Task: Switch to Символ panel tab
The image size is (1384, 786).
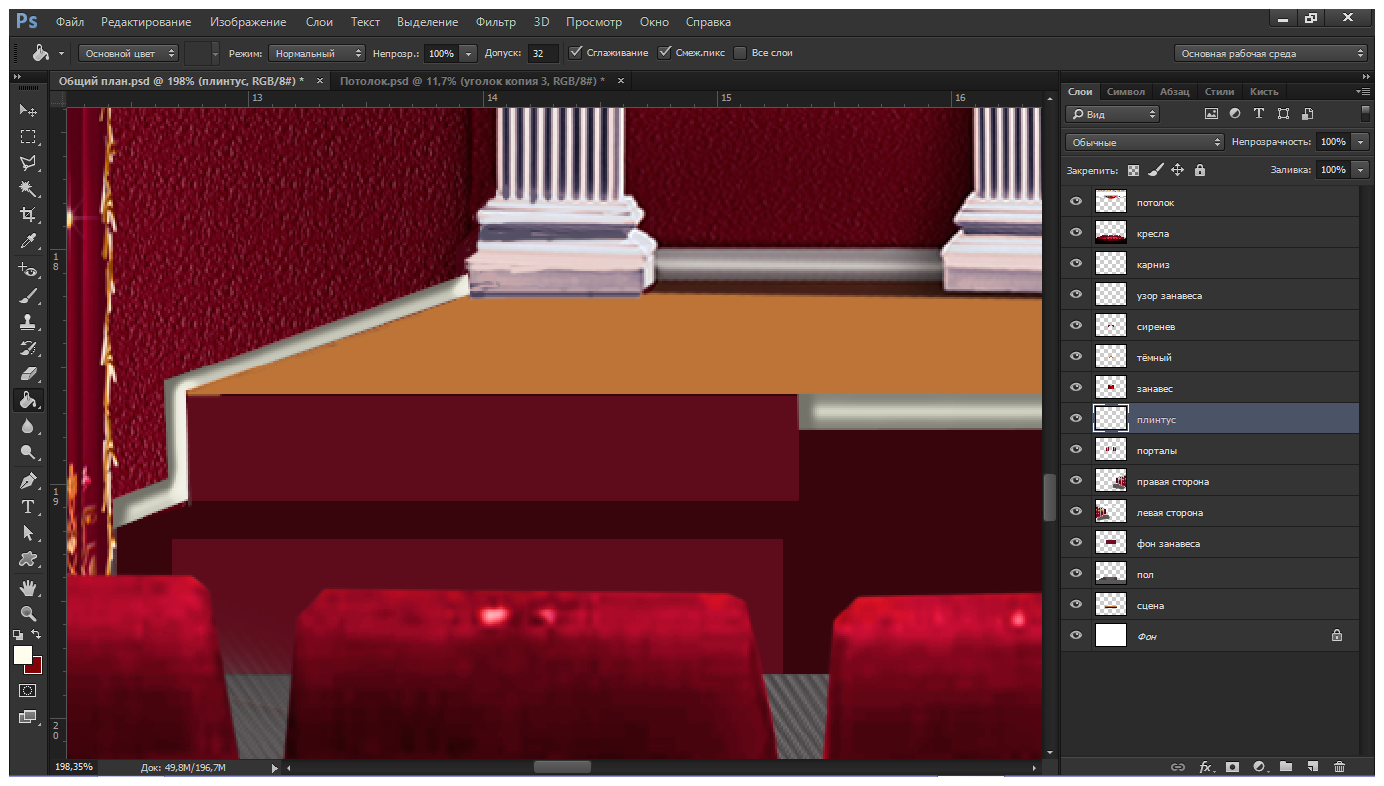Action: (x=1127, y=91)
